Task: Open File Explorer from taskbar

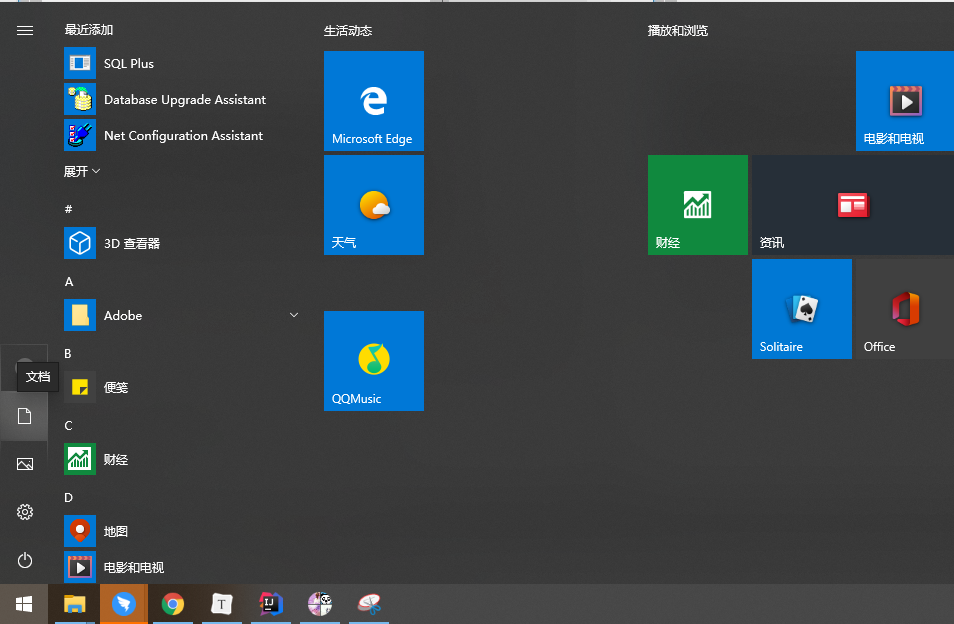Action: click(x=75, y=604)
